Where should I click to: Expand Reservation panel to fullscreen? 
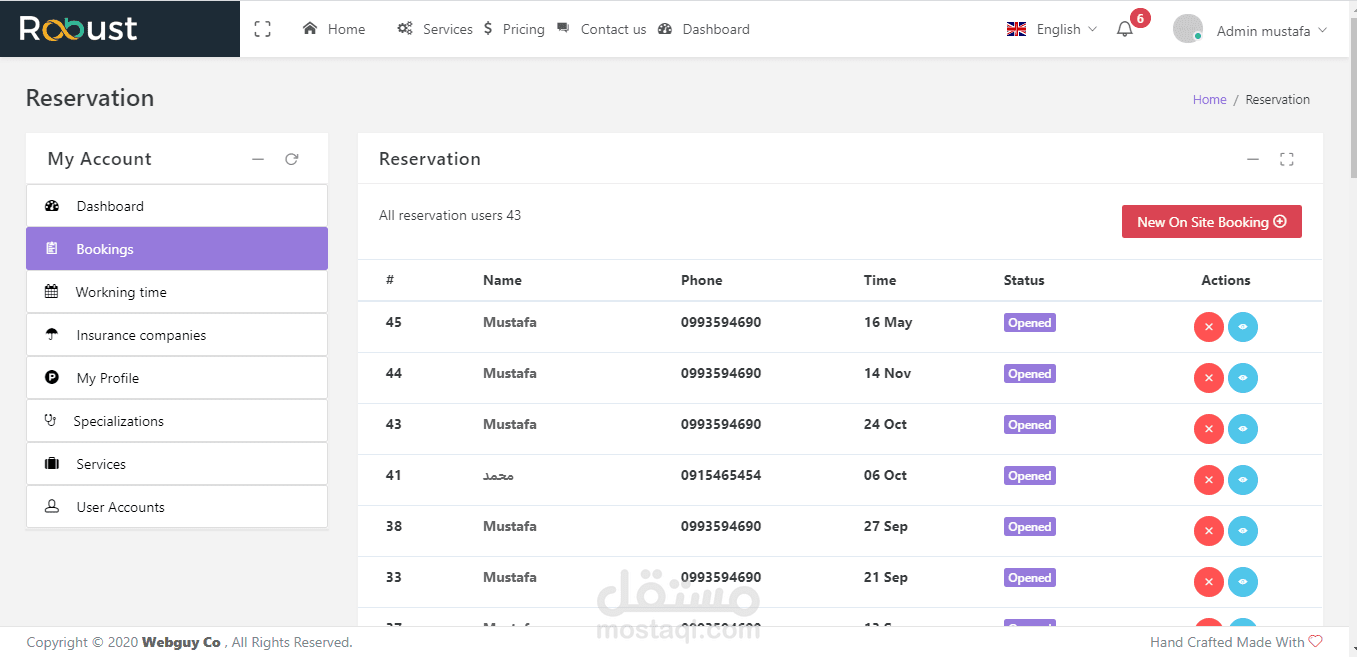coord(1287,159)
